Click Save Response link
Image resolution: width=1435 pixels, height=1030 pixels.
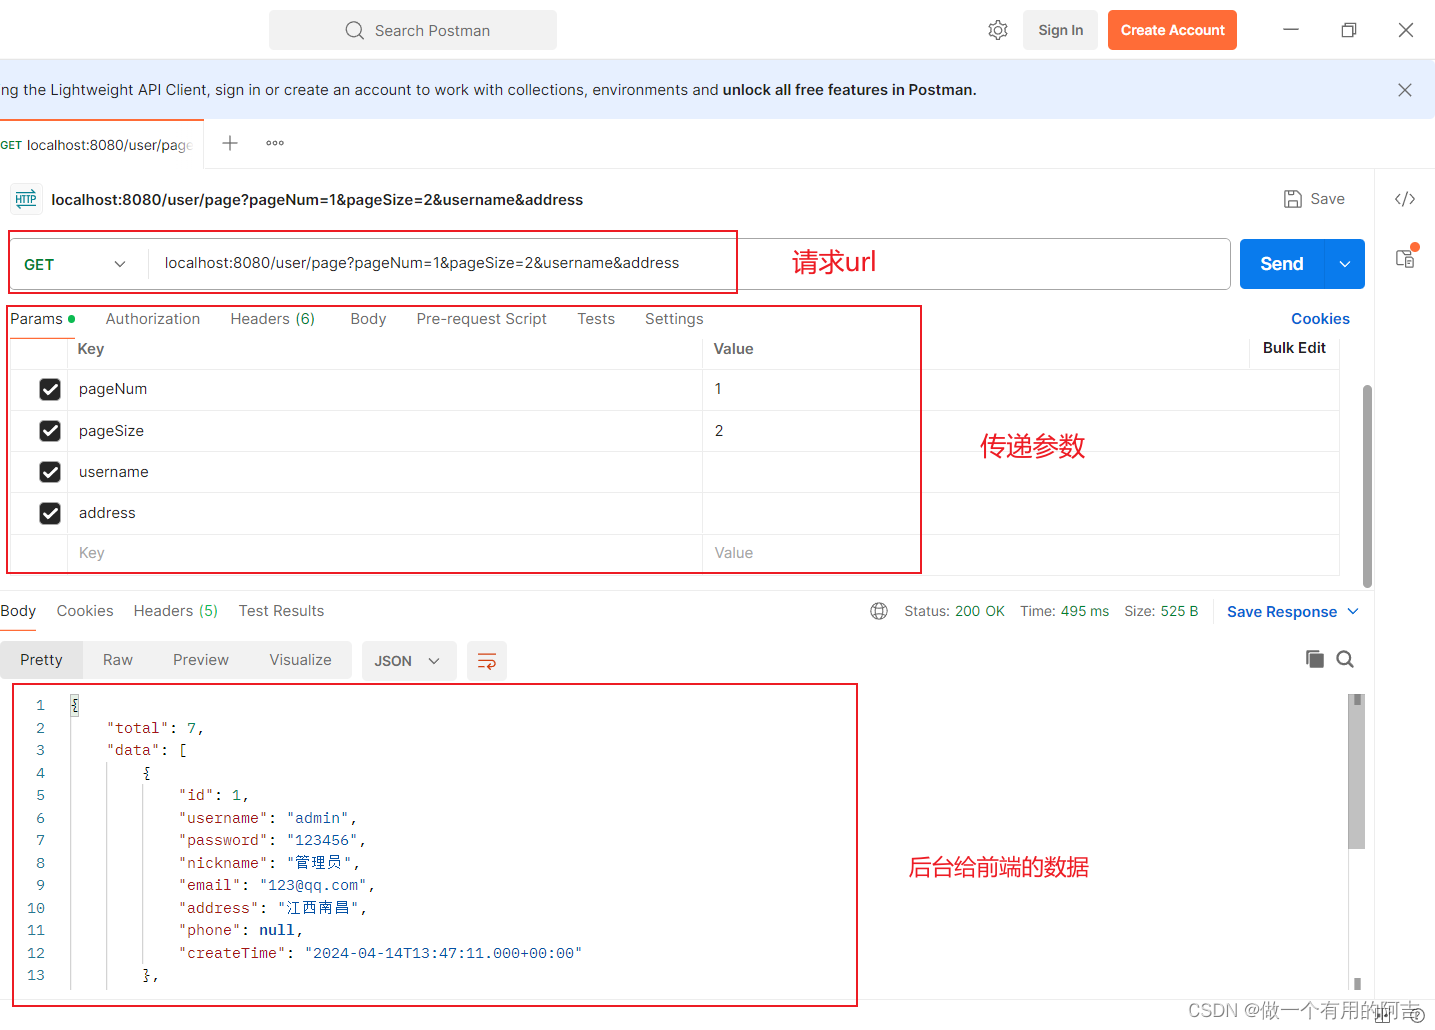[x=1282, y=612]
